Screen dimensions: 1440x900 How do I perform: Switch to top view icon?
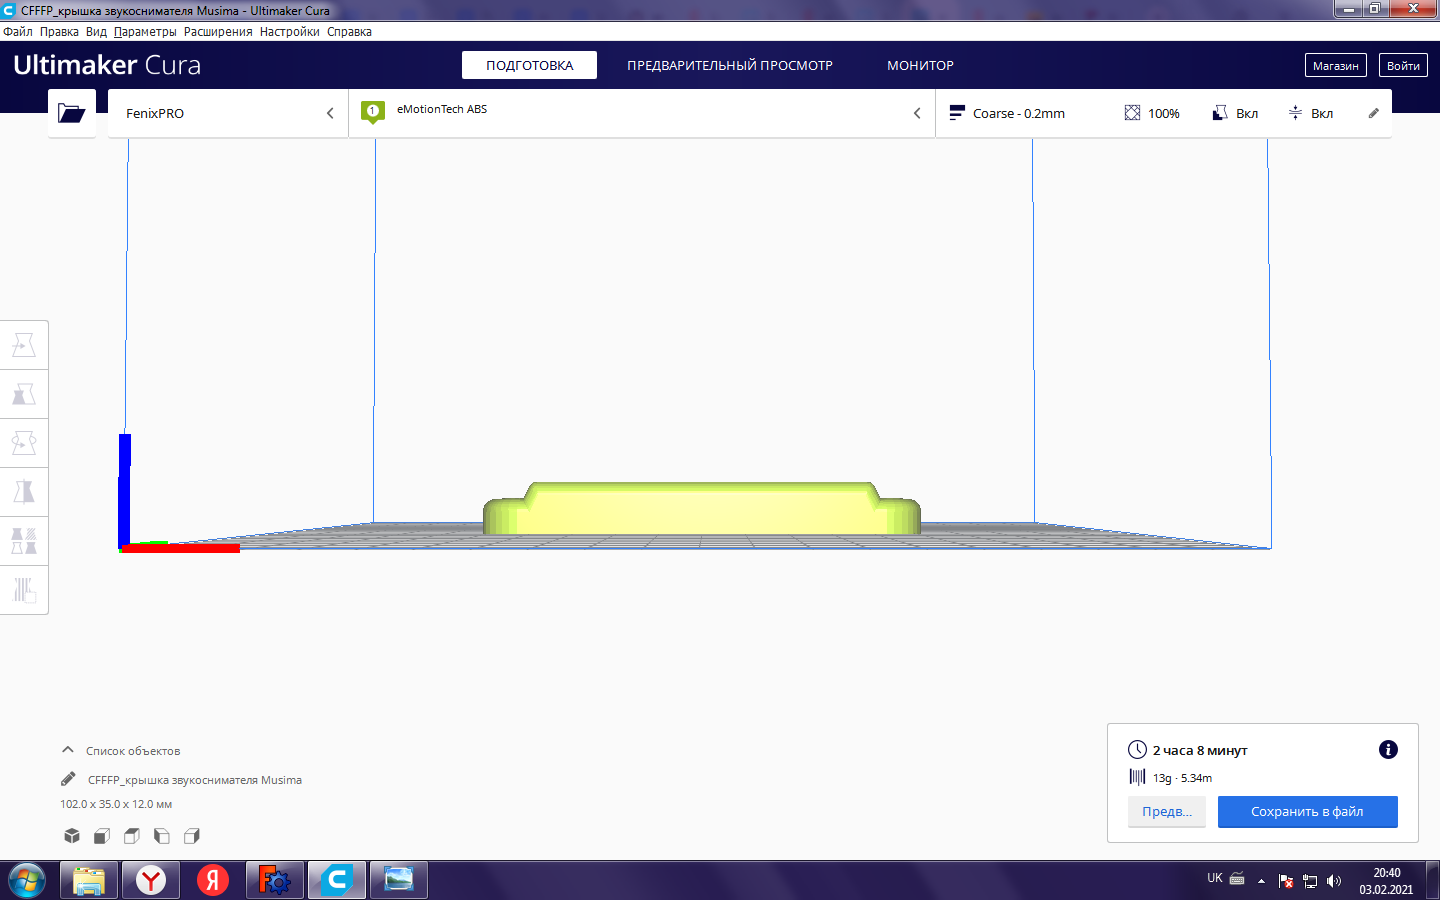point(132,836)
